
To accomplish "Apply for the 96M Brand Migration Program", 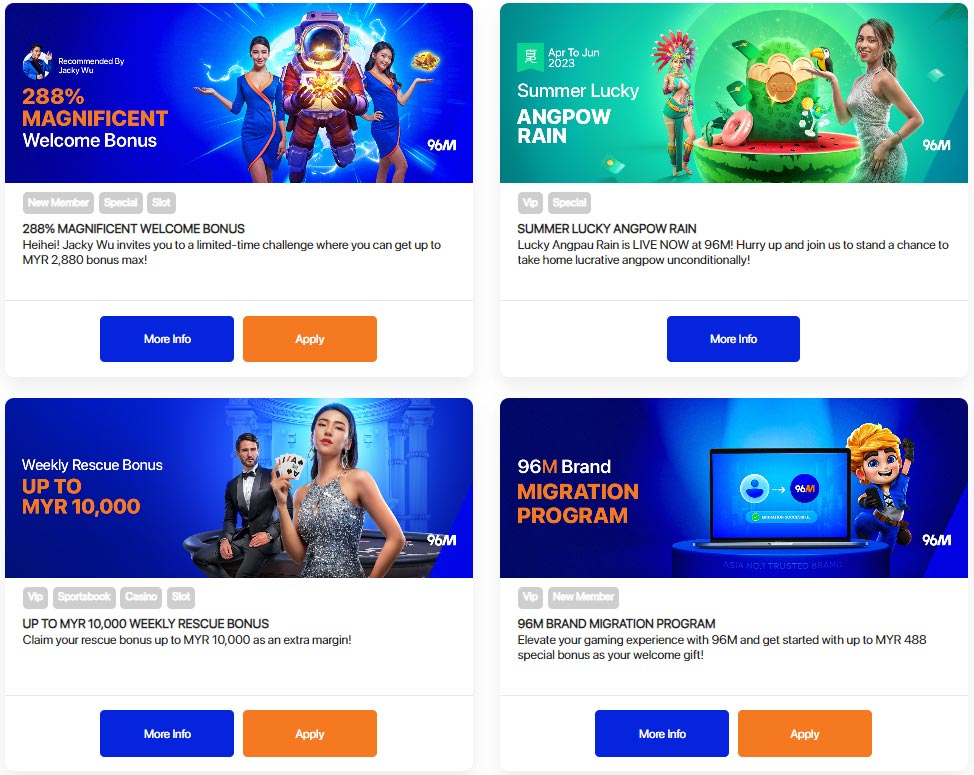I will click(x=804, y=733).
